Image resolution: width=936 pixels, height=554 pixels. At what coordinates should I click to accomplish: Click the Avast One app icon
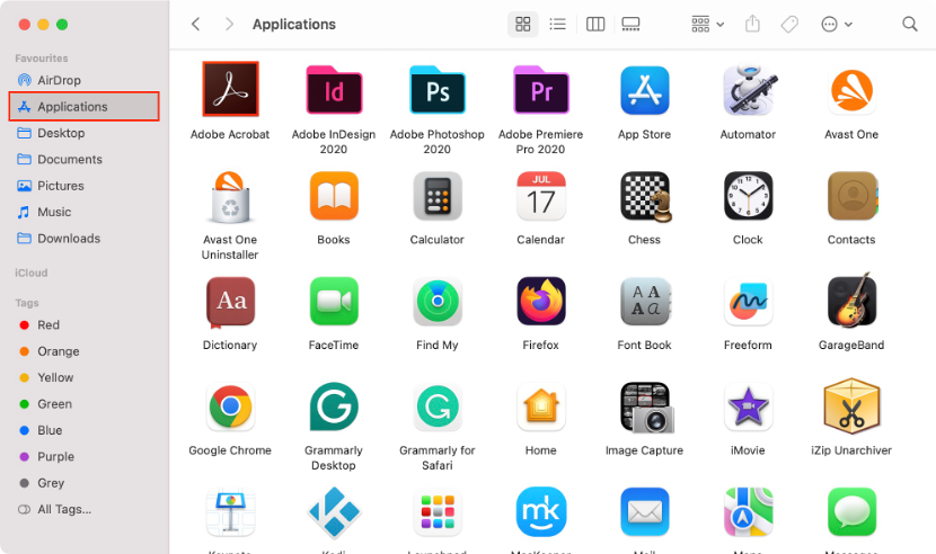pyautogui.click(x=851, y=91)
